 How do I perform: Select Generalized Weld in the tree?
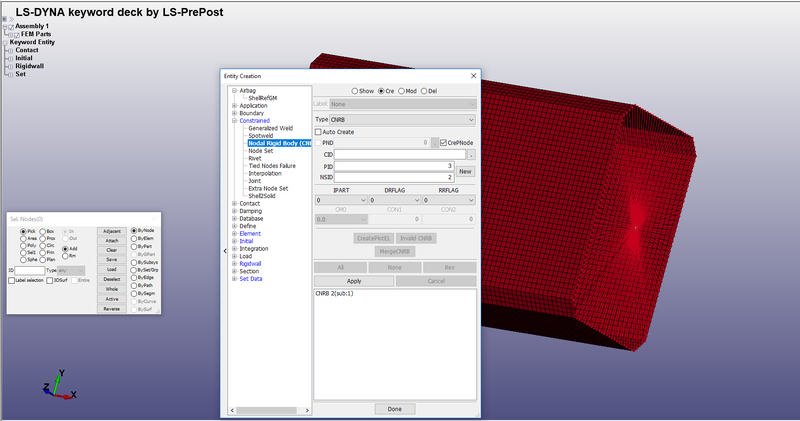point(270,128)
